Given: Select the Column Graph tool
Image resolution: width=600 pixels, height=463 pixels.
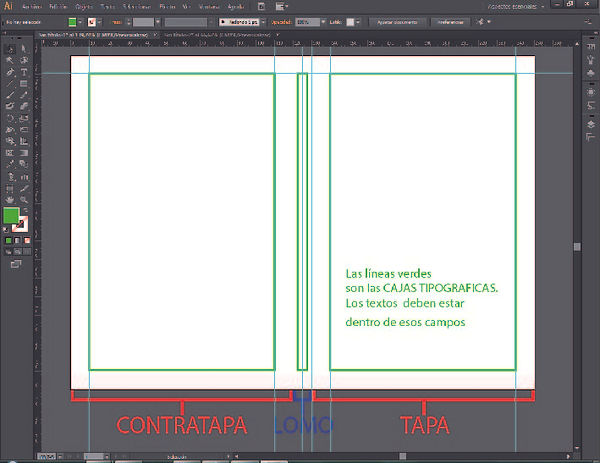Looking at the screenshot, I should tap(24, 177).
